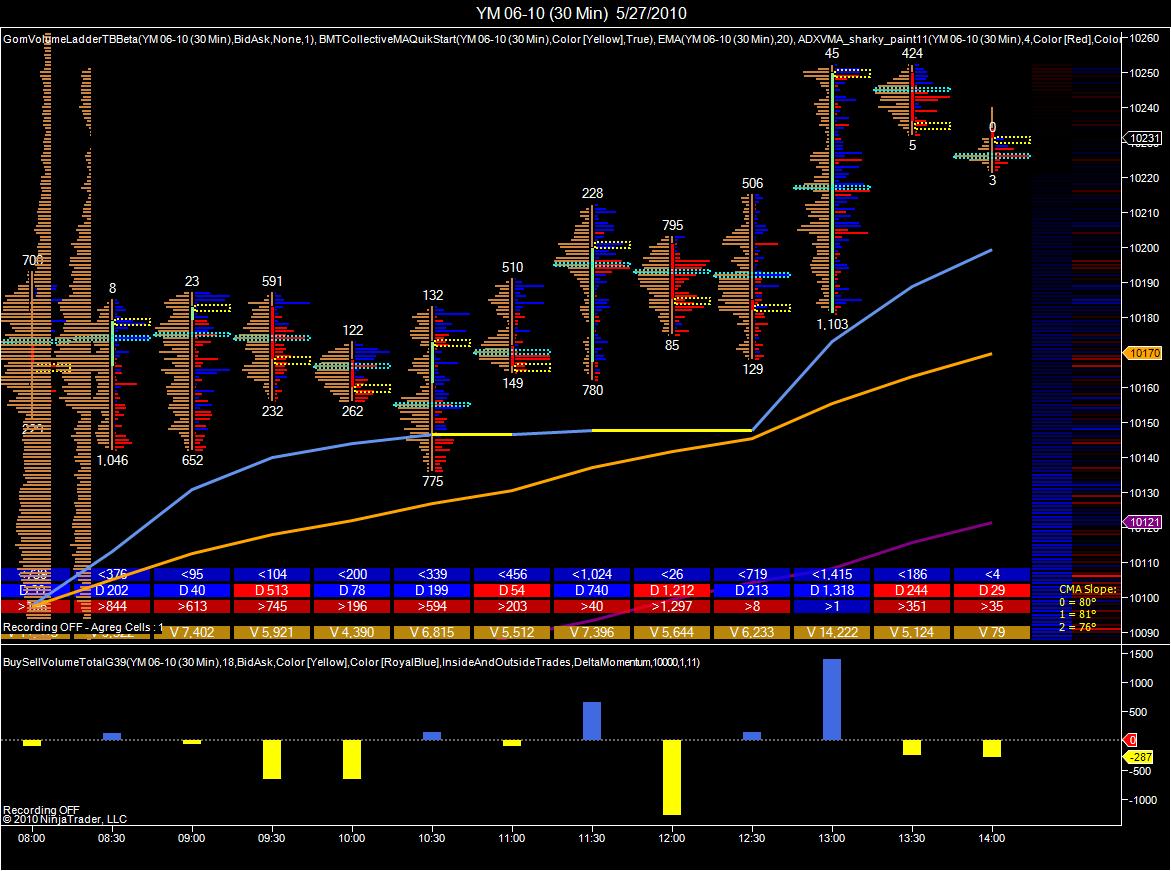Select the >351 ask volume cell
Image resolution: width=1171 pixels, height=871 pixels.
coord(911,606)
